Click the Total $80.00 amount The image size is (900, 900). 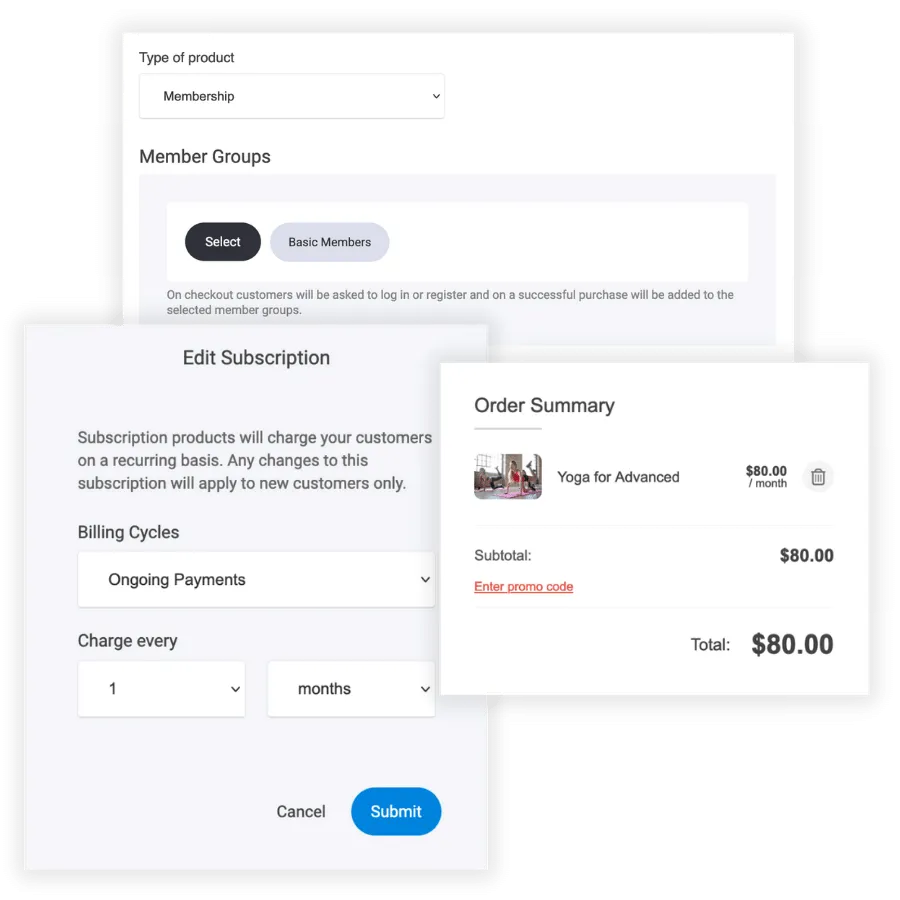(x=792, y=644)
